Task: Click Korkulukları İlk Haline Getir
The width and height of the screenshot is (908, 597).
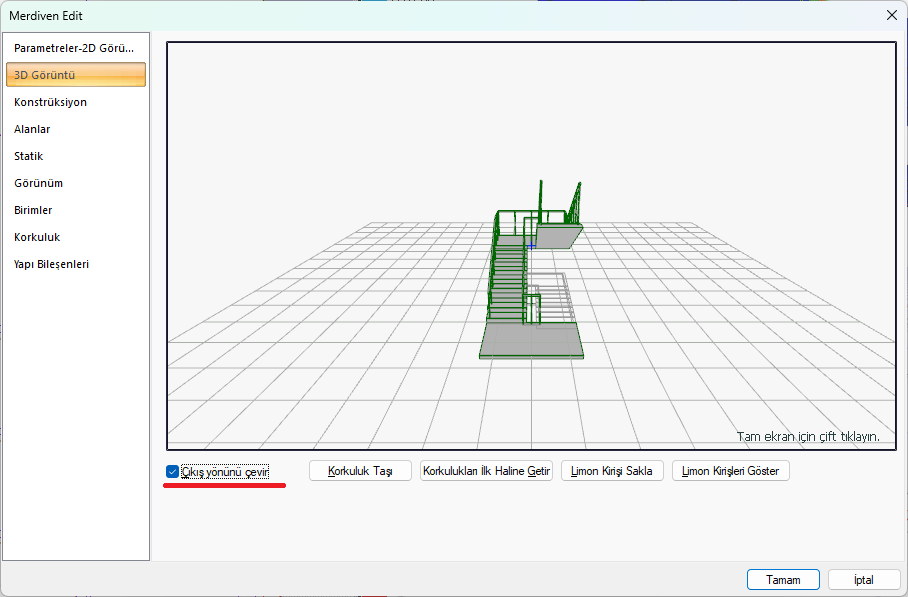Action: coord(486,471)
